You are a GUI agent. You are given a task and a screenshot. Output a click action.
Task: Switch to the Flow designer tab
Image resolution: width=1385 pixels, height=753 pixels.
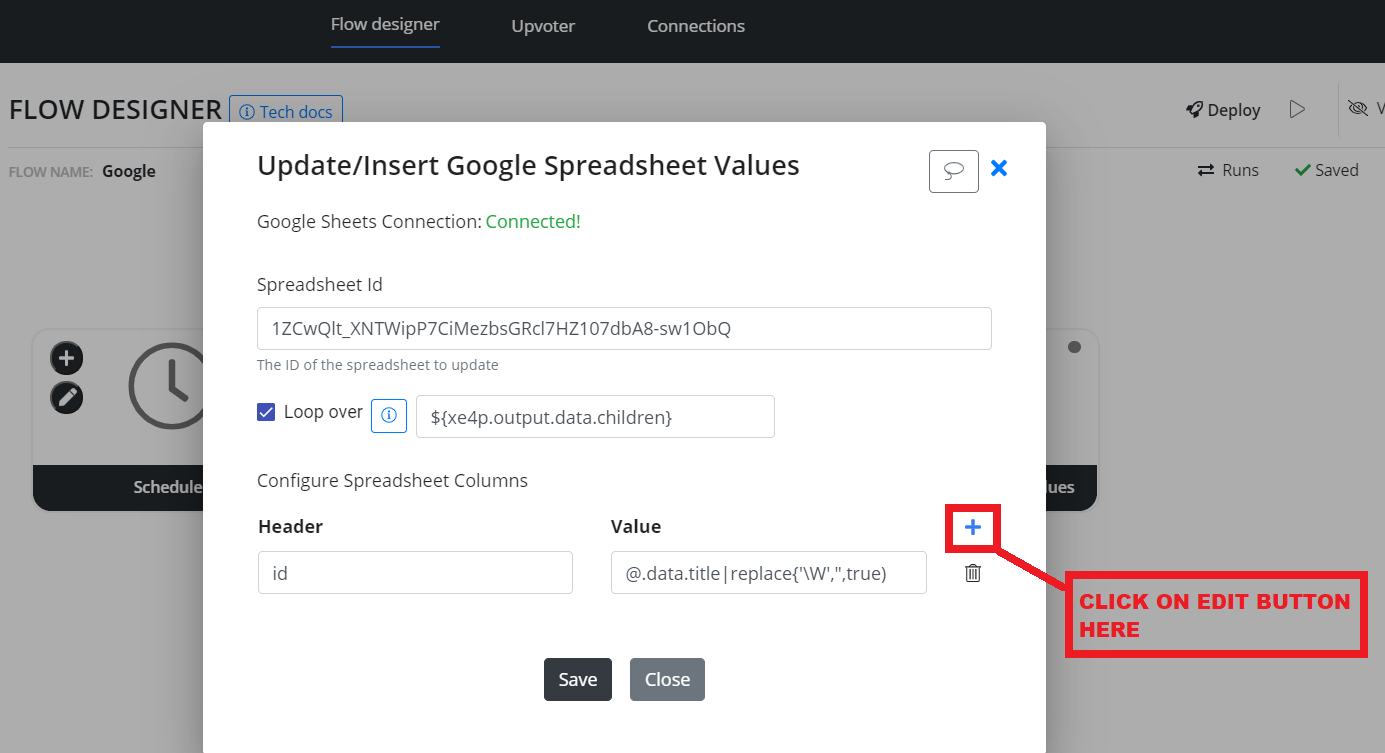(x=385, y=25)
